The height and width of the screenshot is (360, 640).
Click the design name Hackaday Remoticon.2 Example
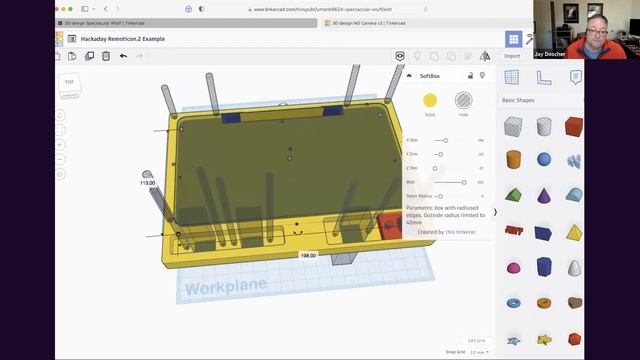point(122,39)
